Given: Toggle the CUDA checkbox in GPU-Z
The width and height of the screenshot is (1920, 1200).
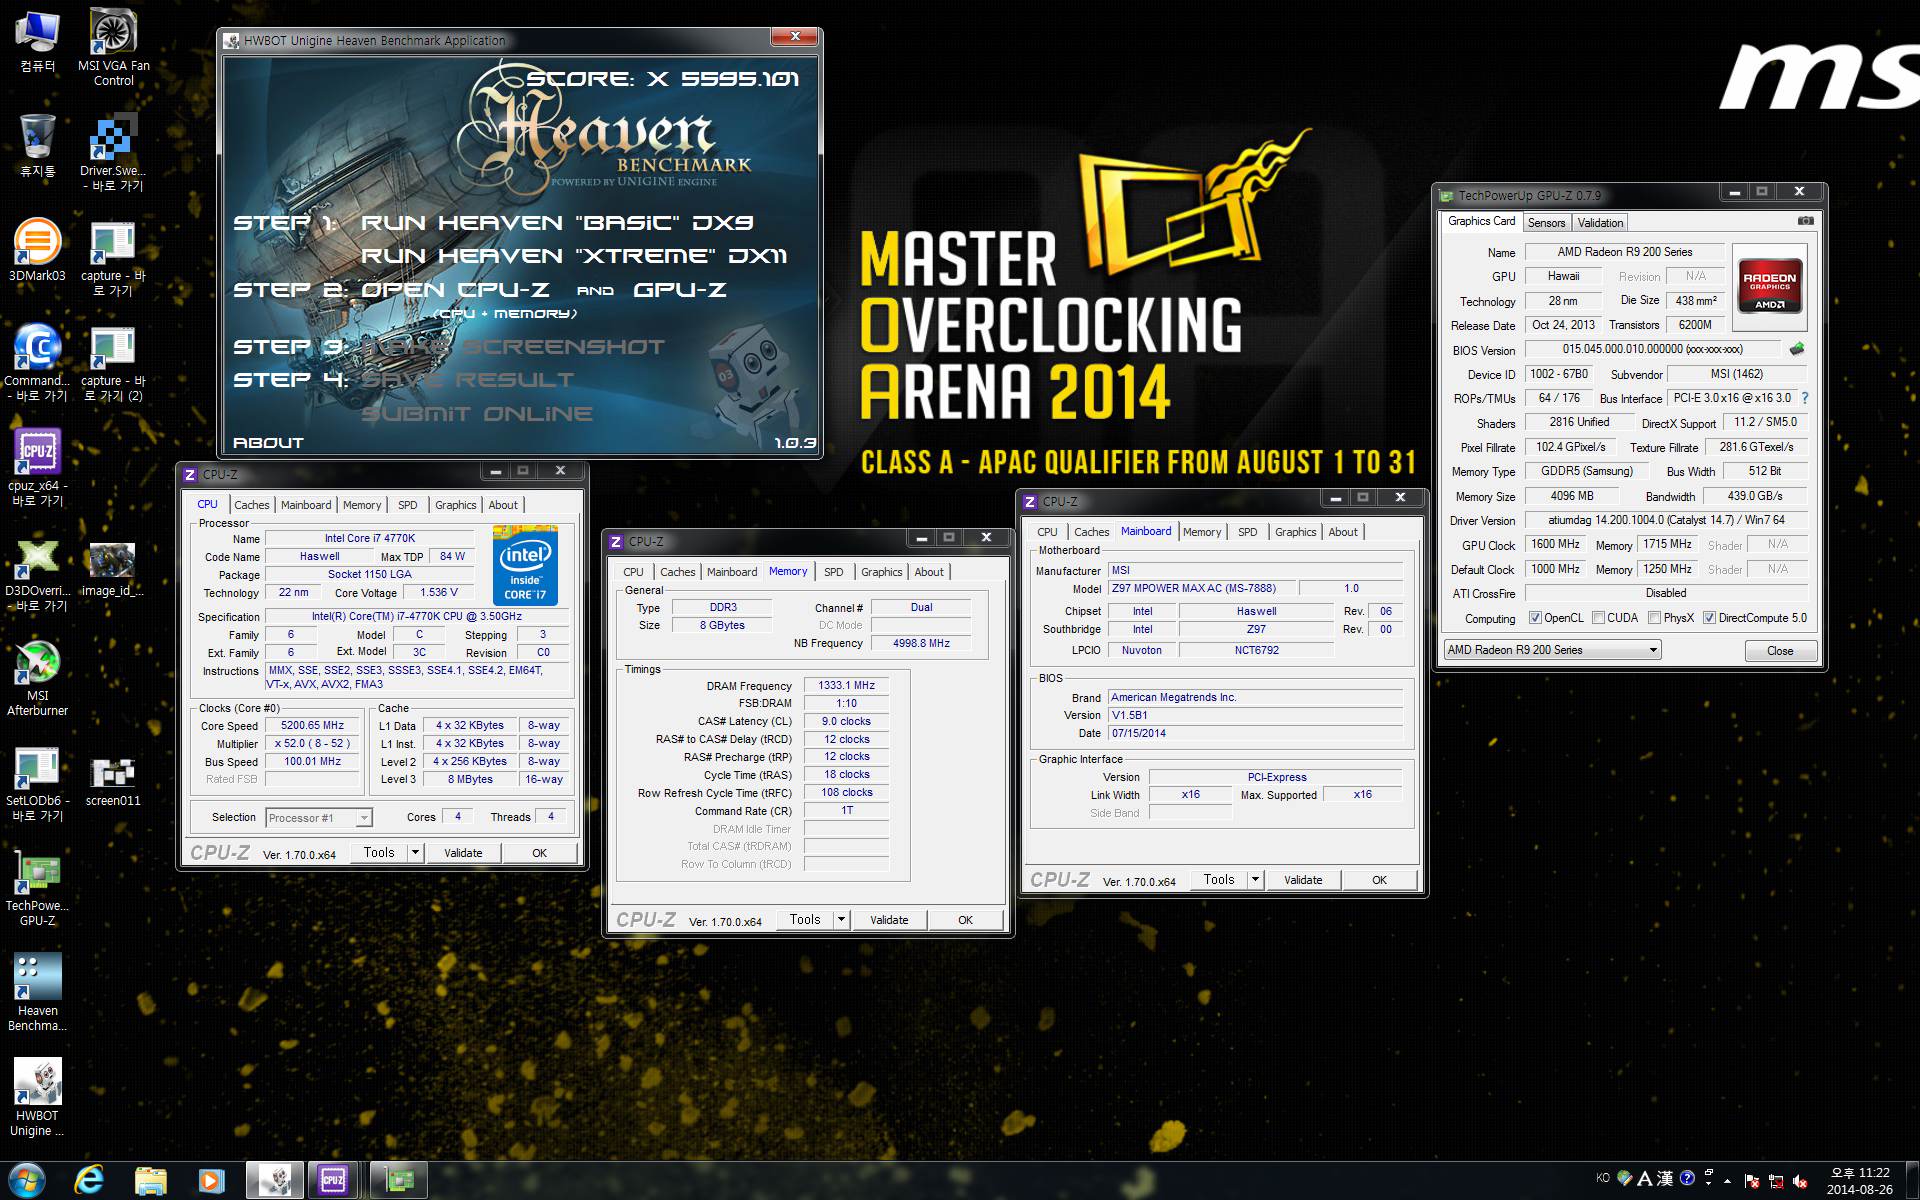Looking at the screenshot, I should click(1598, 618).
